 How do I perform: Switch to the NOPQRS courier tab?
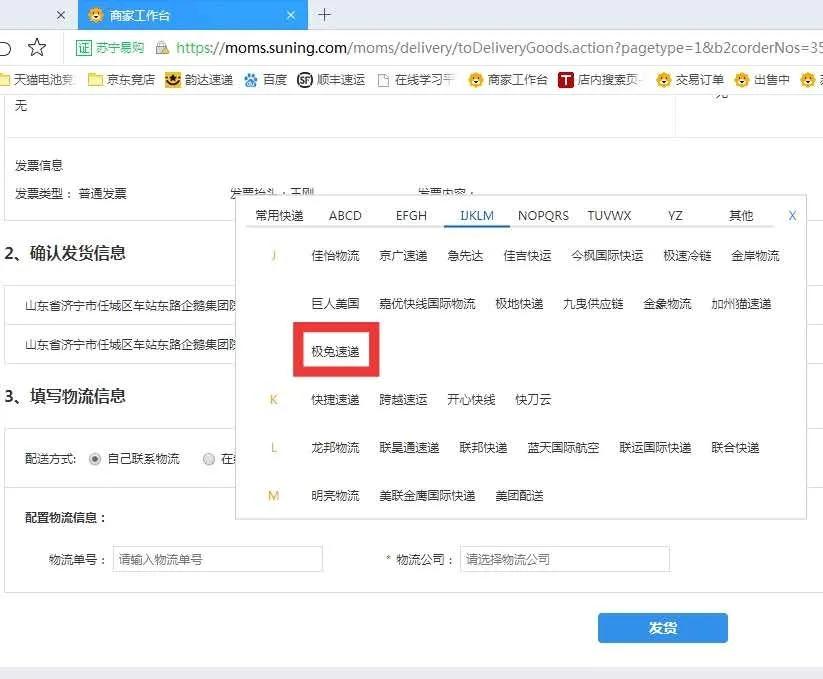(x=543, y=215)
